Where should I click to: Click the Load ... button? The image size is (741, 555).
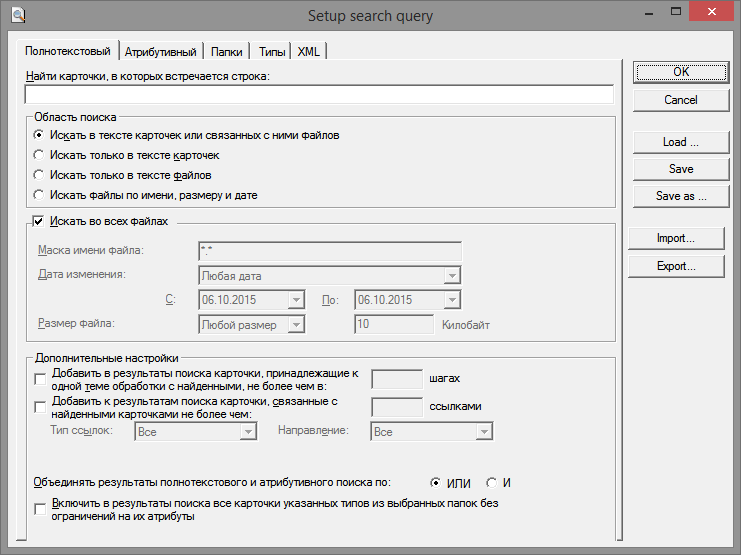pos(680,142)
